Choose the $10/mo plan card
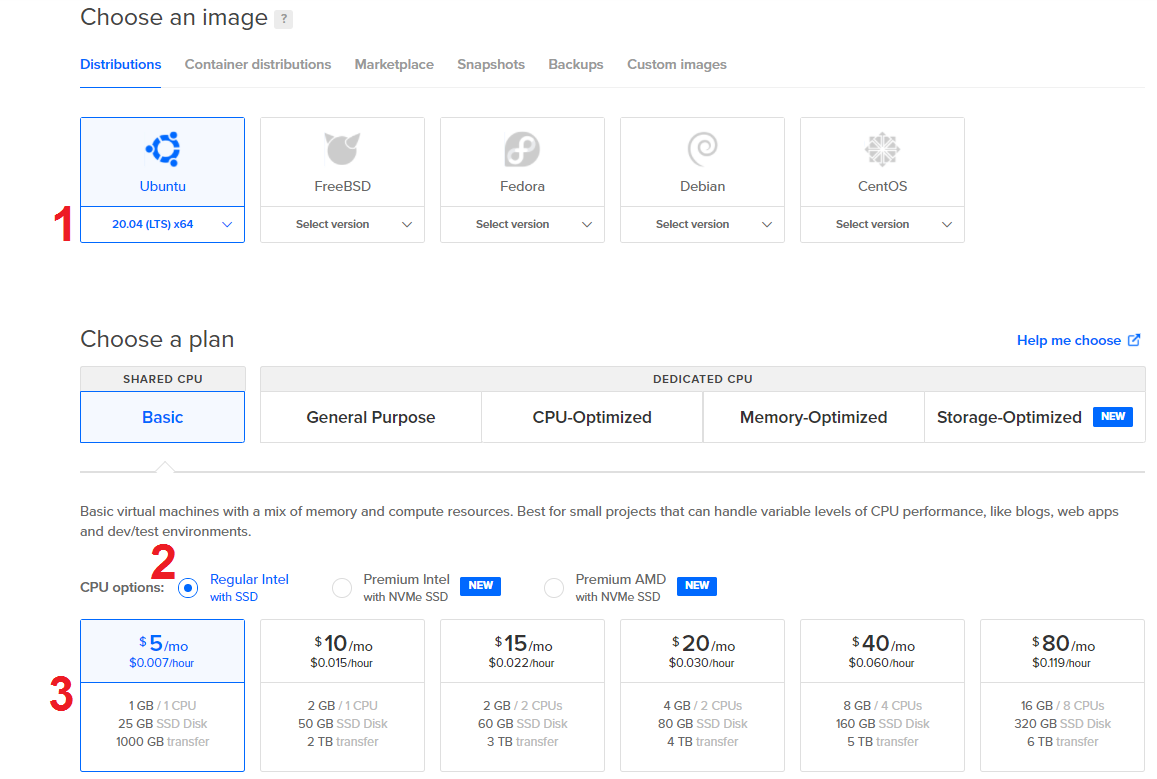Viewport: 1157px width, 779px height. pos(342,695)
